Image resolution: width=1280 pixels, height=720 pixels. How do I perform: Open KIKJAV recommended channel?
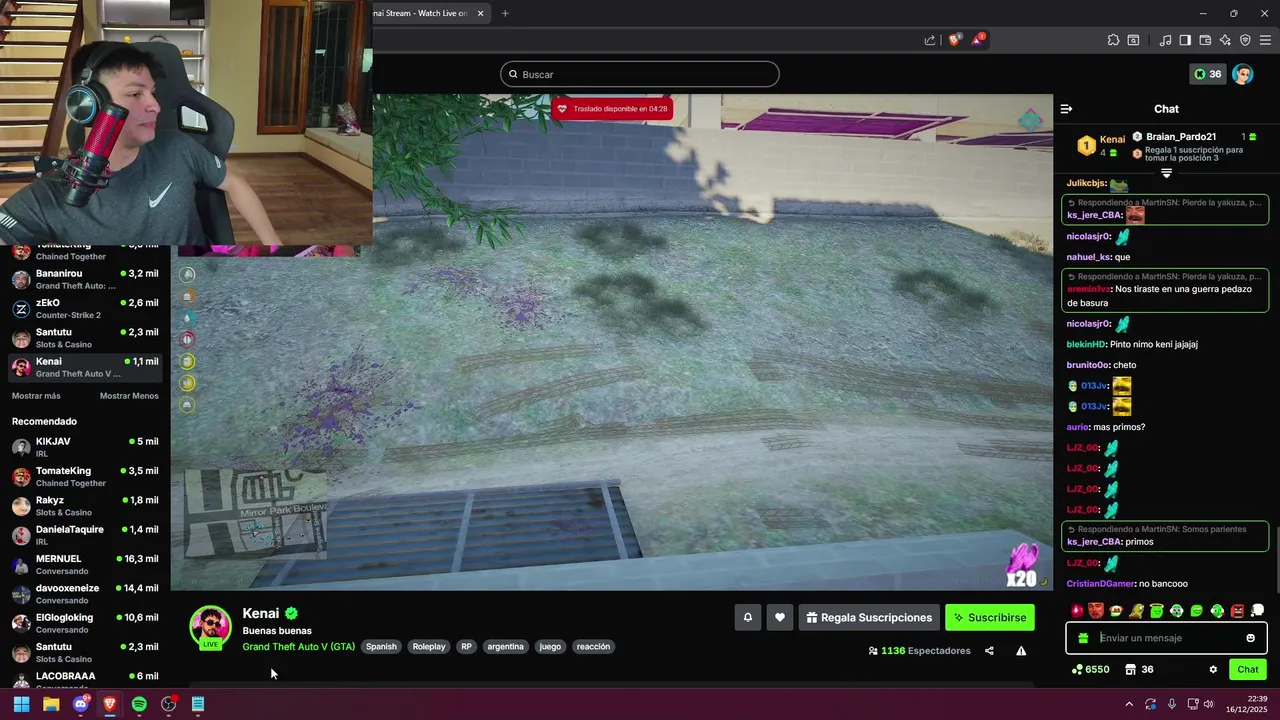point(85,447)
